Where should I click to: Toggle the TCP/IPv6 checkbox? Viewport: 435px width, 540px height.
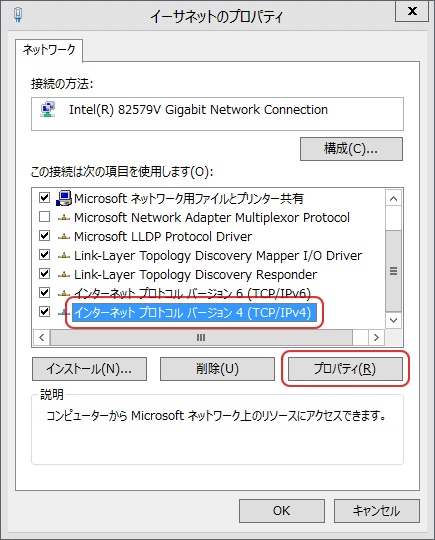coord(44,293)
